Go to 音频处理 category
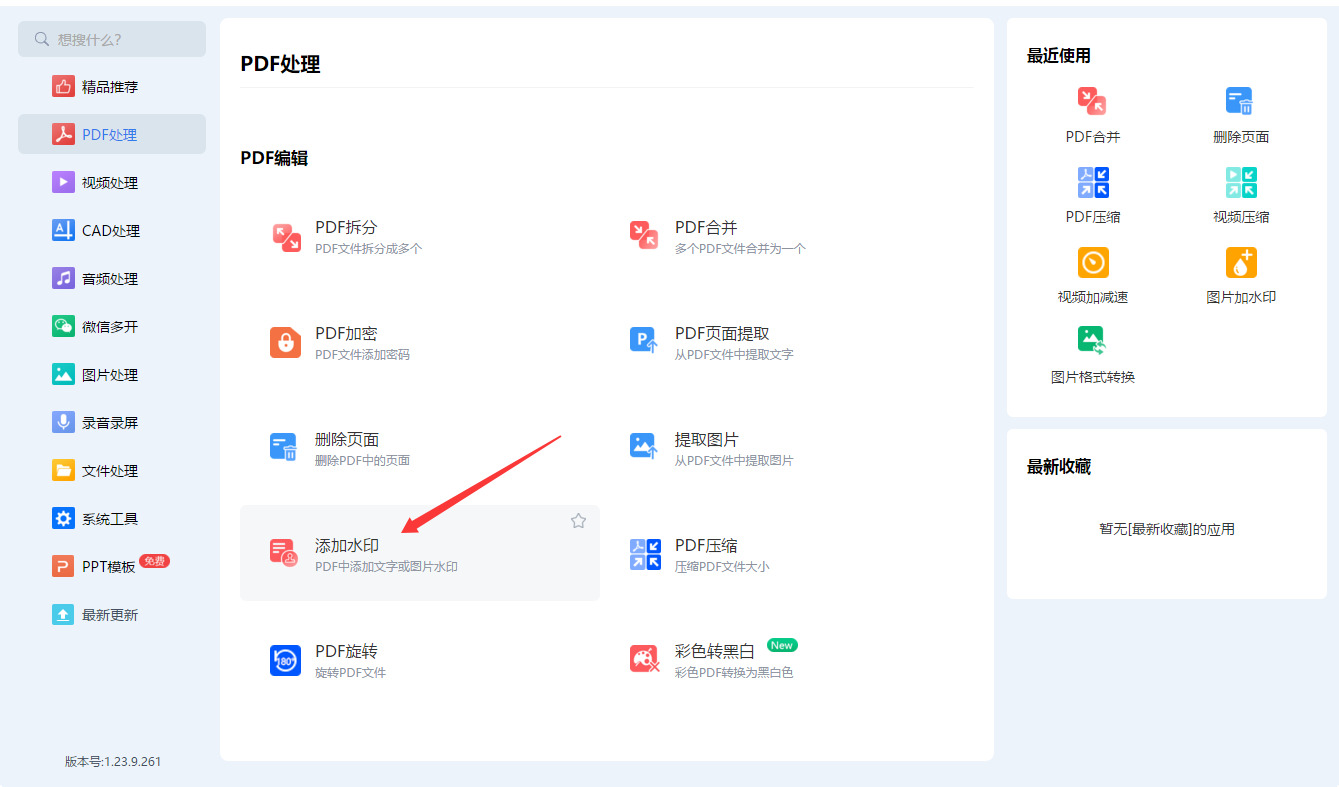The width and height of the screenshot is (1339, 787). coord(112,279)
